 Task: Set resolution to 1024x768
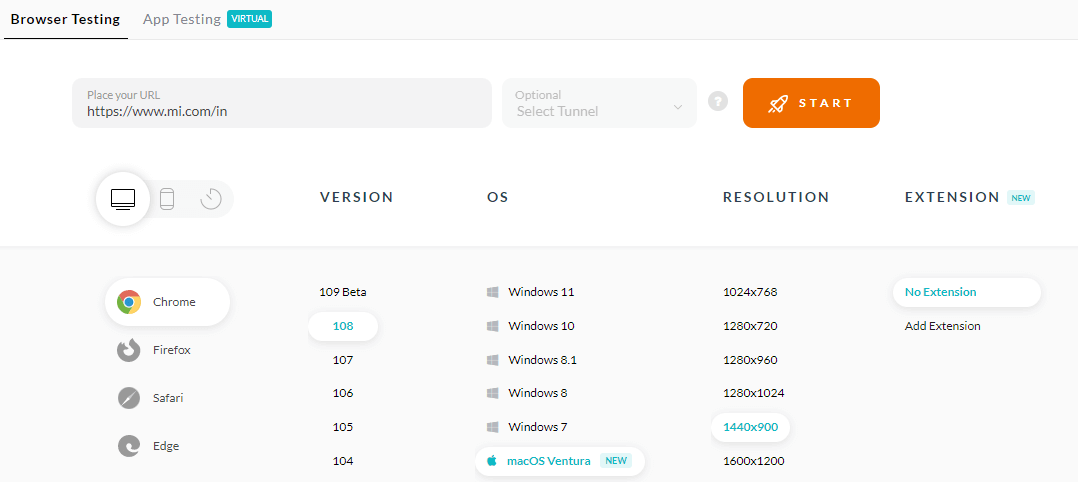tap(750, 292)
